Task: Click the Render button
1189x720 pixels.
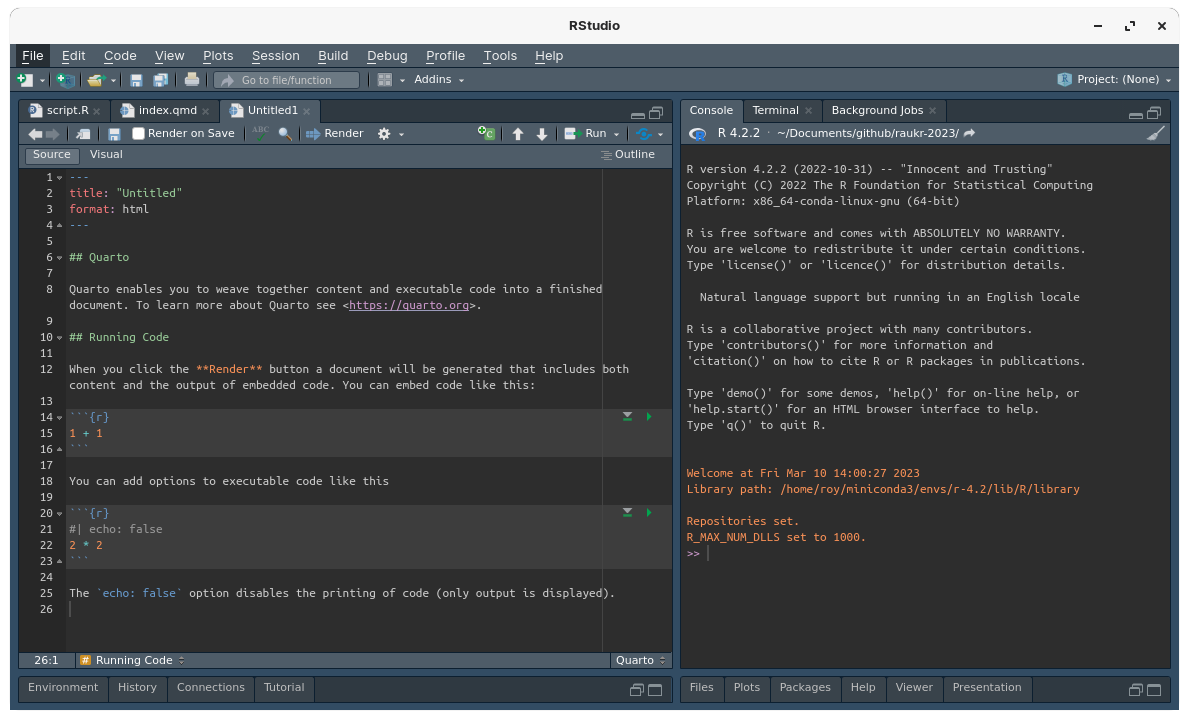Action: (335, 134)
